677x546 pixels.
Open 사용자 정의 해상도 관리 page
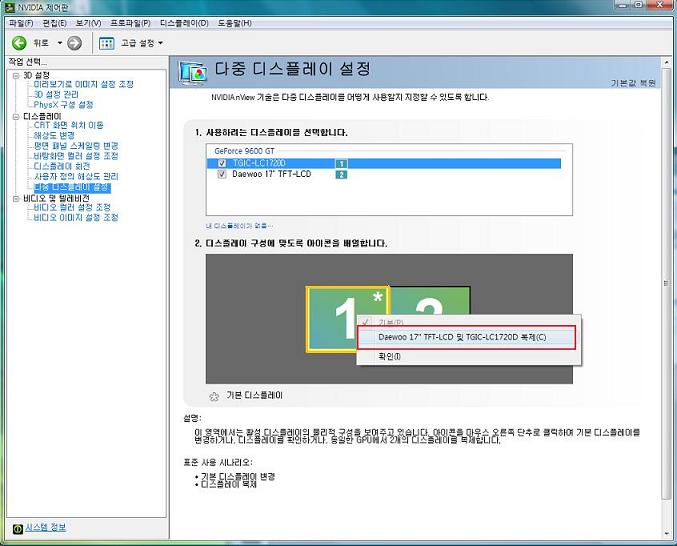coord(76,177)
